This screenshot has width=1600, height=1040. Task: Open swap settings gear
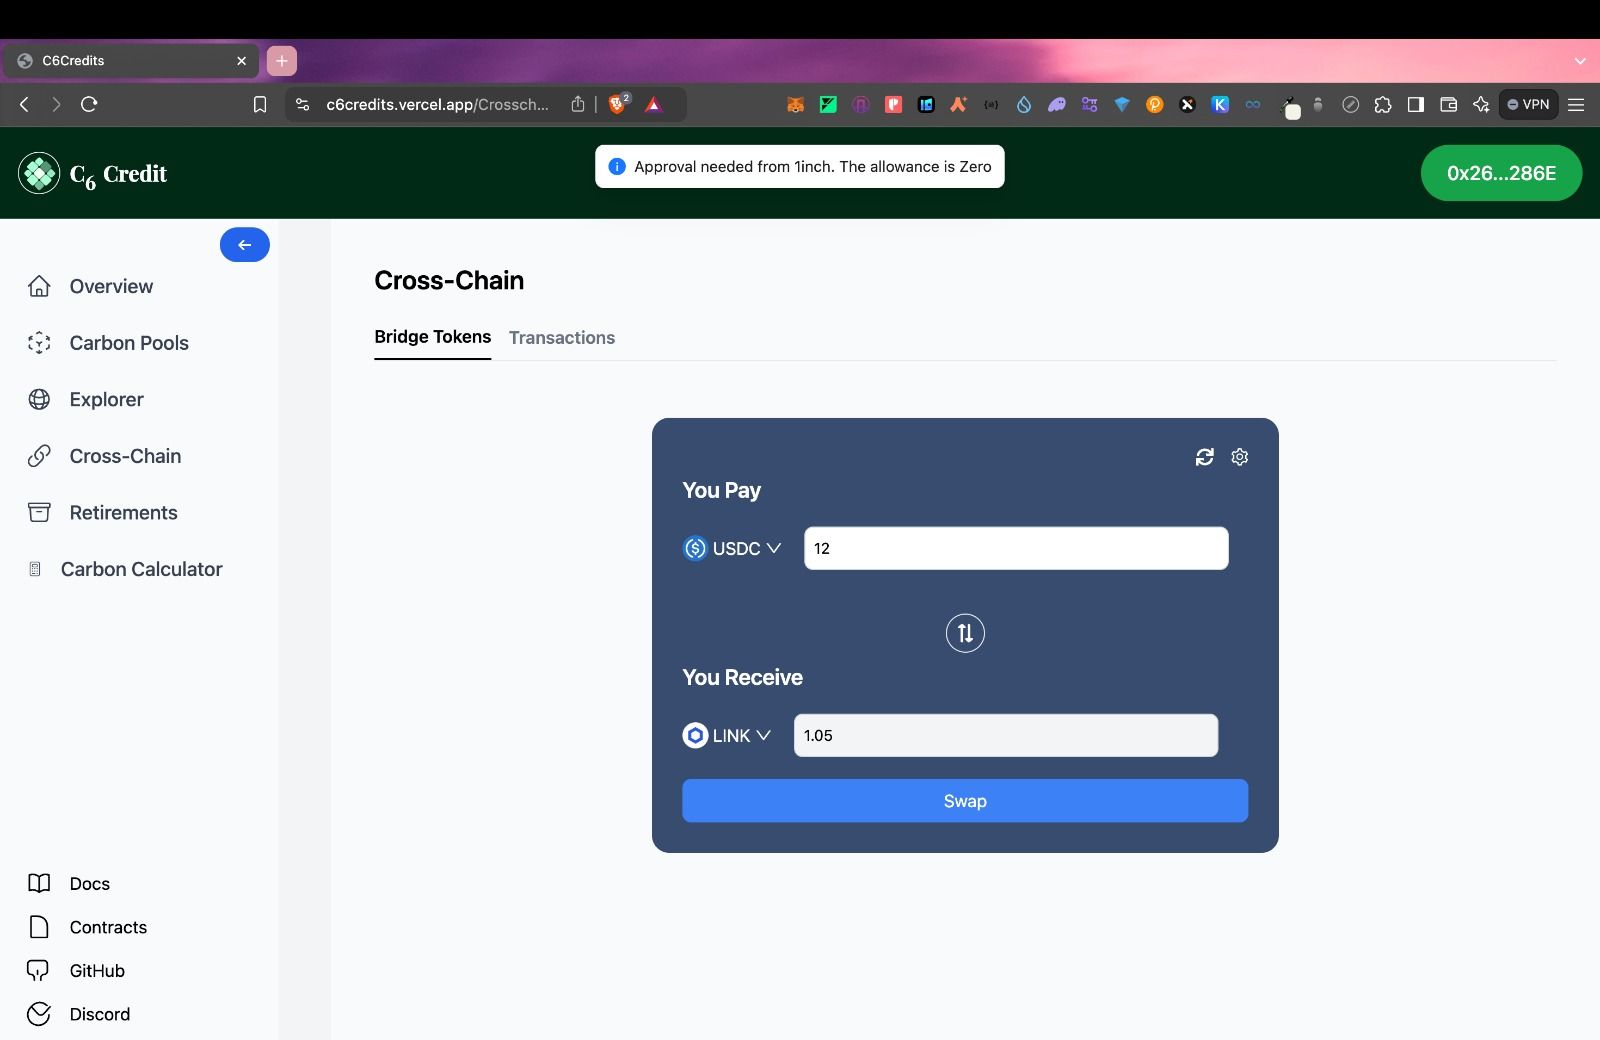click(1240, 457)
